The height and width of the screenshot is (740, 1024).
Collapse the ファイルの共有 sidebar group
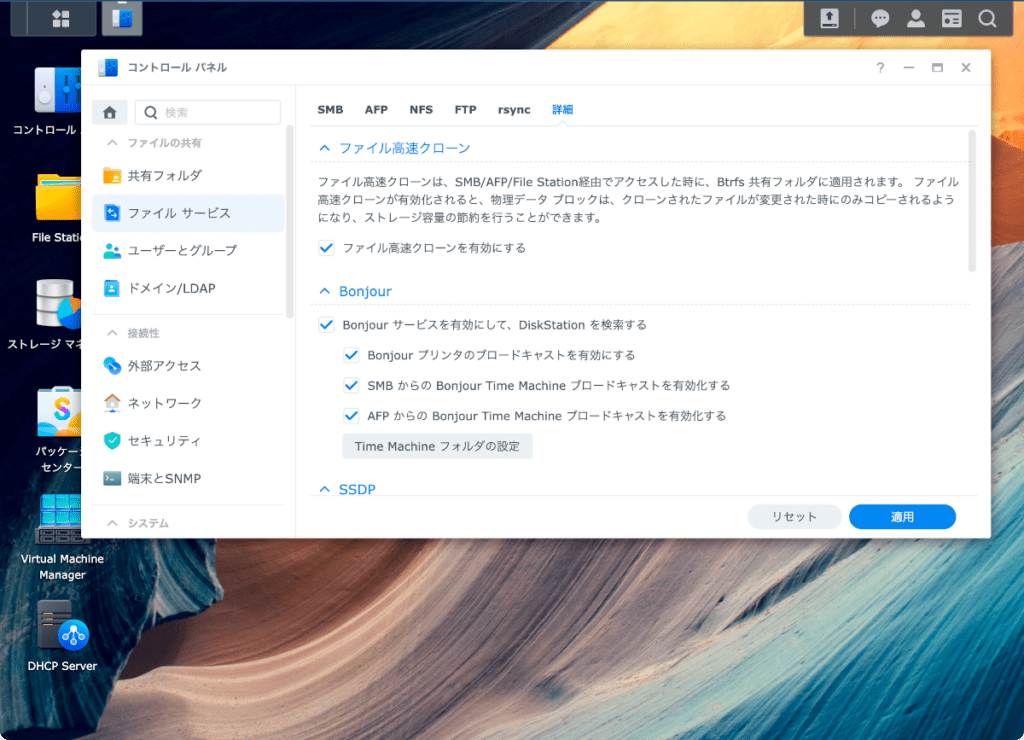point(112,143)
